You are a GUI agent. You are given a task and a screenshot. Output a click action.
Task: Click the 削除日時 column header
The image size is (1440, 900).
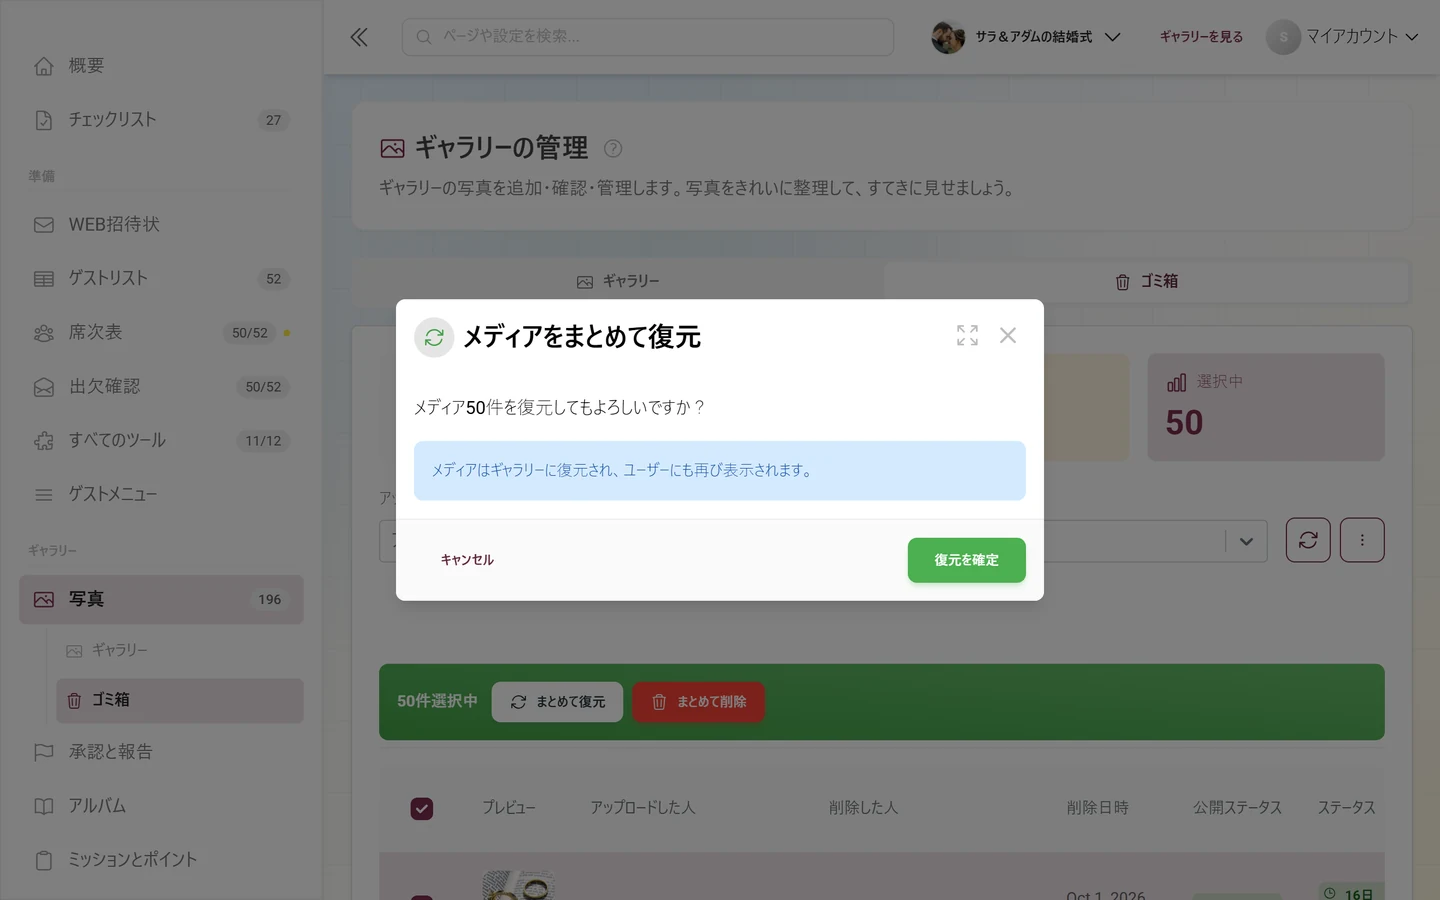pos(1097,808)
